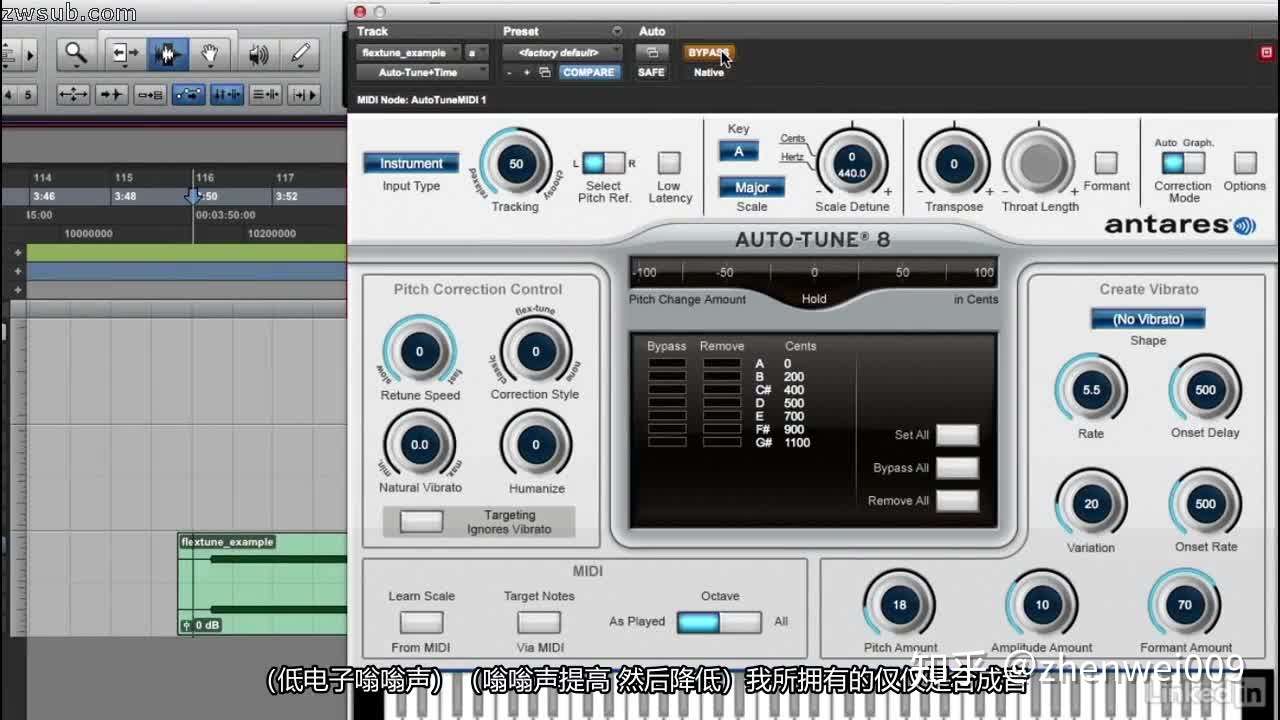Click Tracking knob set to 50
The image size is (1280, 720).
[x=516, y=164]
